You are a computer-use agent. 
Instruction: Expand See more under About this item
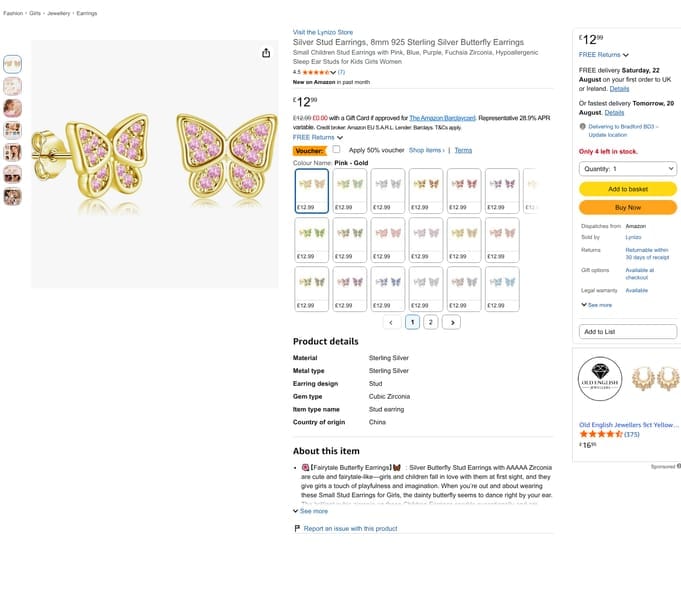[311, 511]
